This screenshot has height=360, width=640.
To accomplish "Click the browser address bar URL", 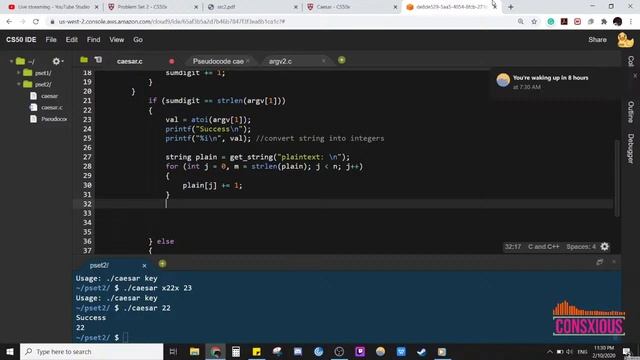I will (171, 22).
